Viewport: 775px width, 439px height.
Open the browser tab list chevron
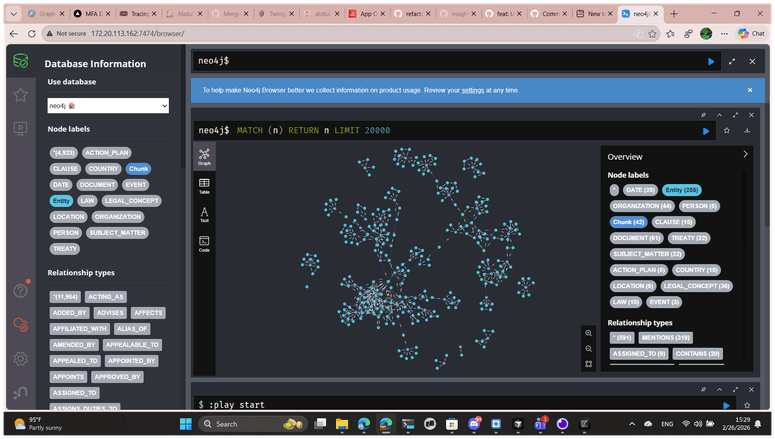pos(14,14)
